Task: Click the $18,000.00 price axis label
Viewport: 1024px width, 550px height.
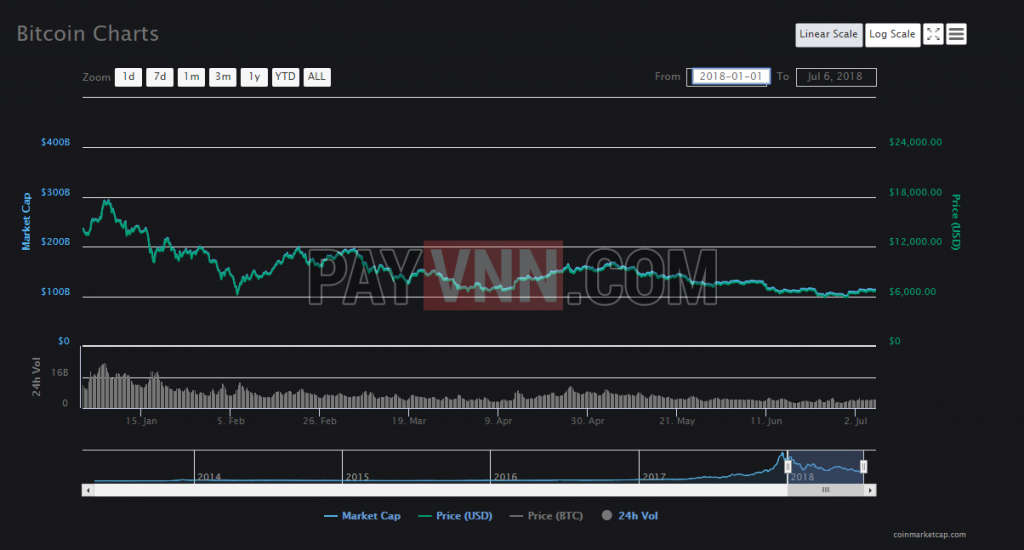Action: tap(916, 193)
